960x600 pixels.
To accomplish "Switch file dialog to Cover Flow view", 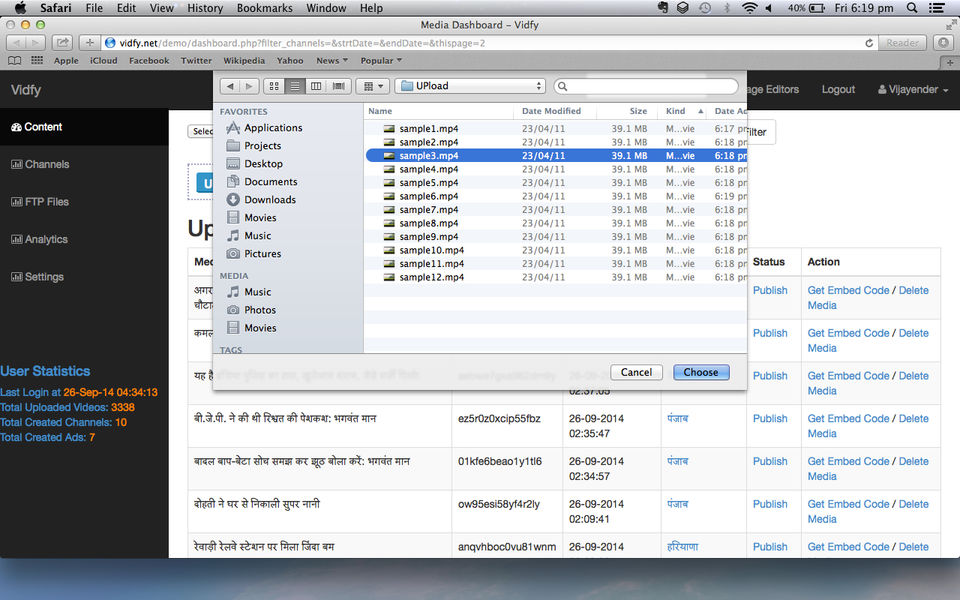I will [x=338, y=86].
